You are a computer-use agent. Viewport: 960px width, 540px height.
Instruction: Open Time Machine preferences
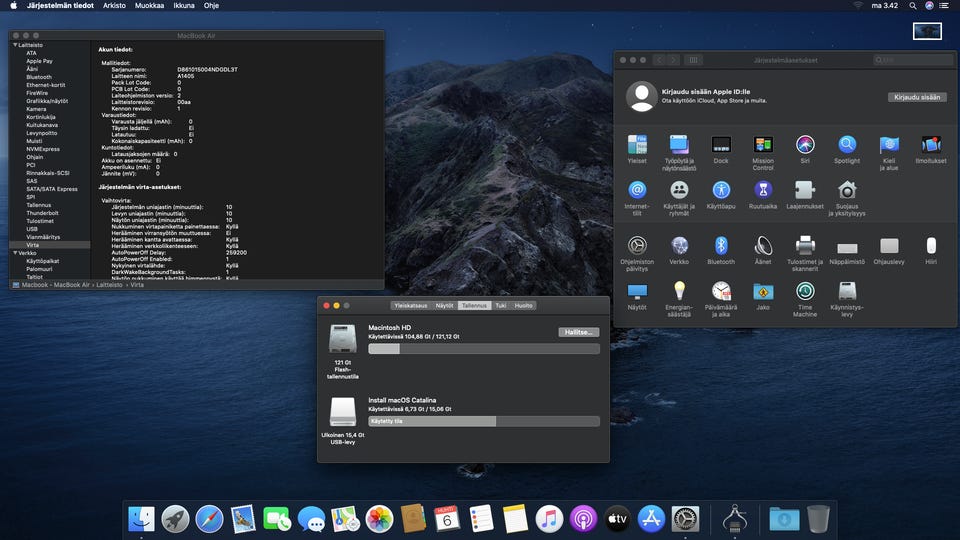click(805, 291)
